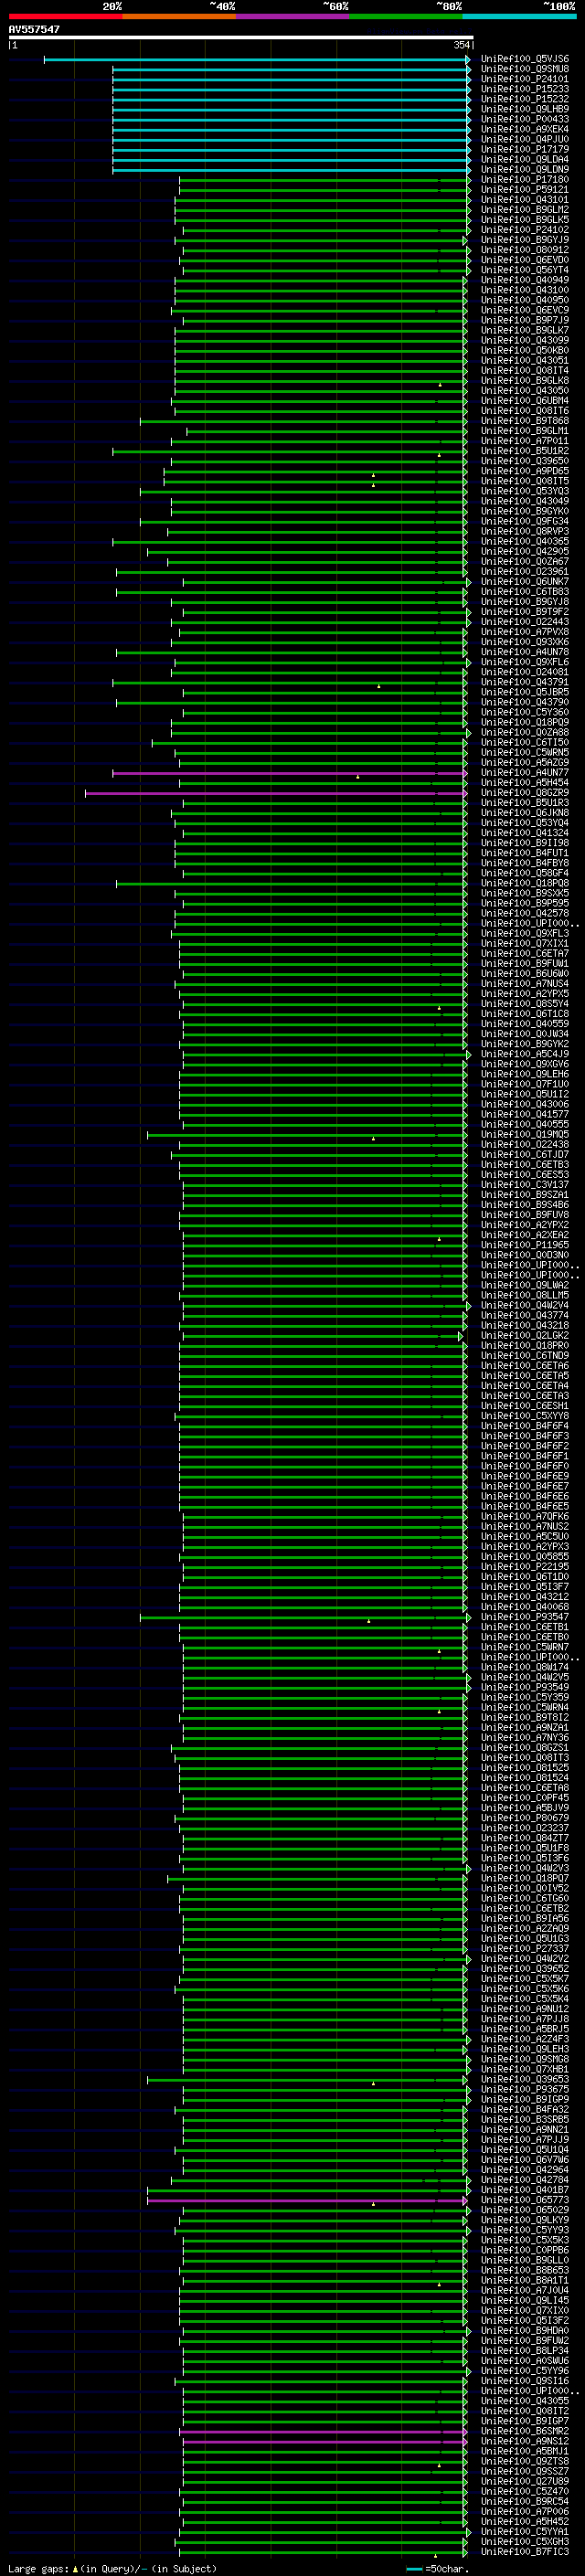Click the cyan alignment bar for UniRef100_A9XEK4

coord(290,130)
